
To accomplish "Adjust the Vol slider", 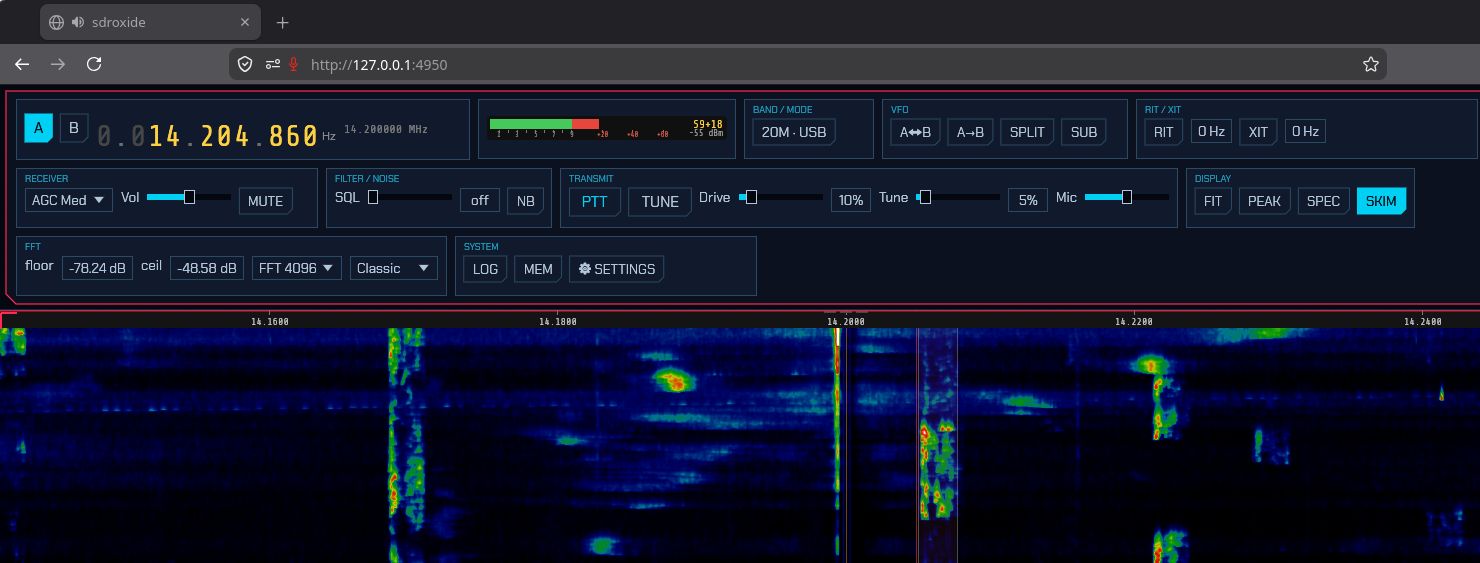I will coord(189,197).
